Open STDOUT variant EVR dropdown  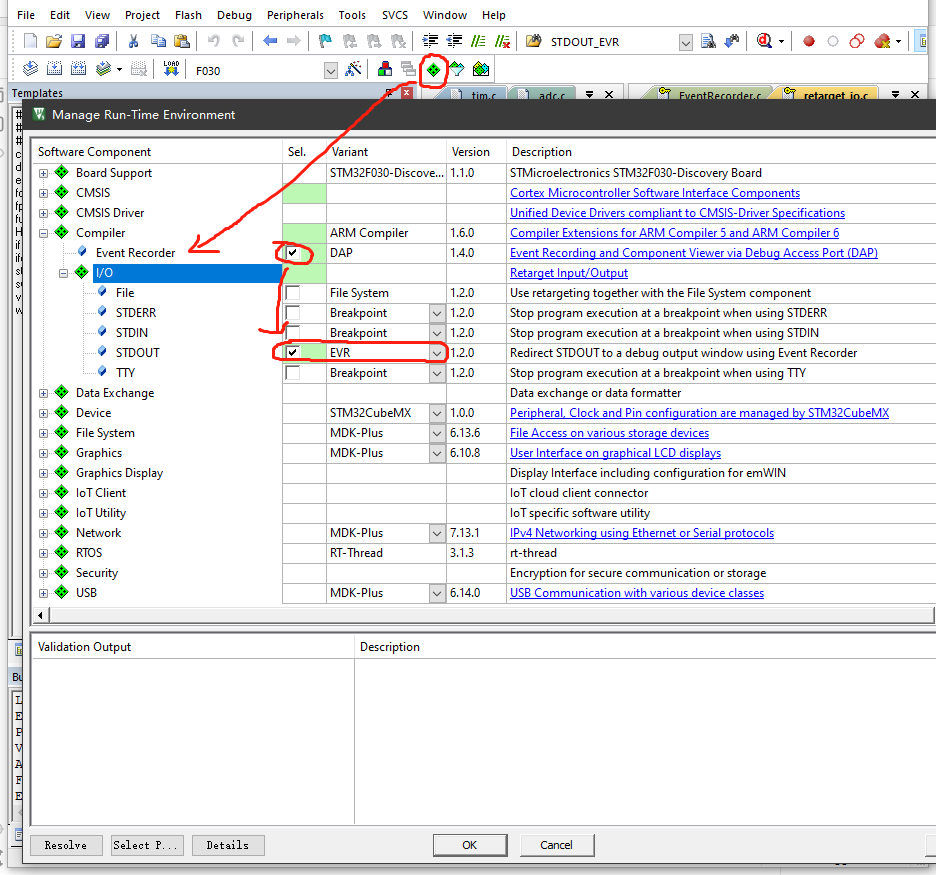437,353
